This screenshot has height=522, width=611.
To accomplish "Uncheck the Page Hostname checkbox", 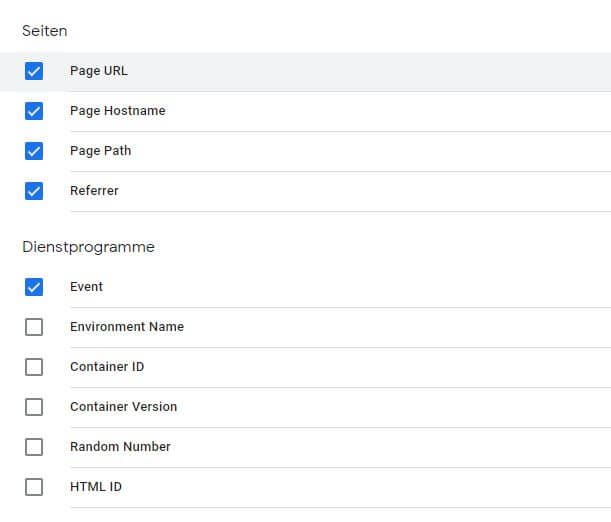I will [34, 111].
